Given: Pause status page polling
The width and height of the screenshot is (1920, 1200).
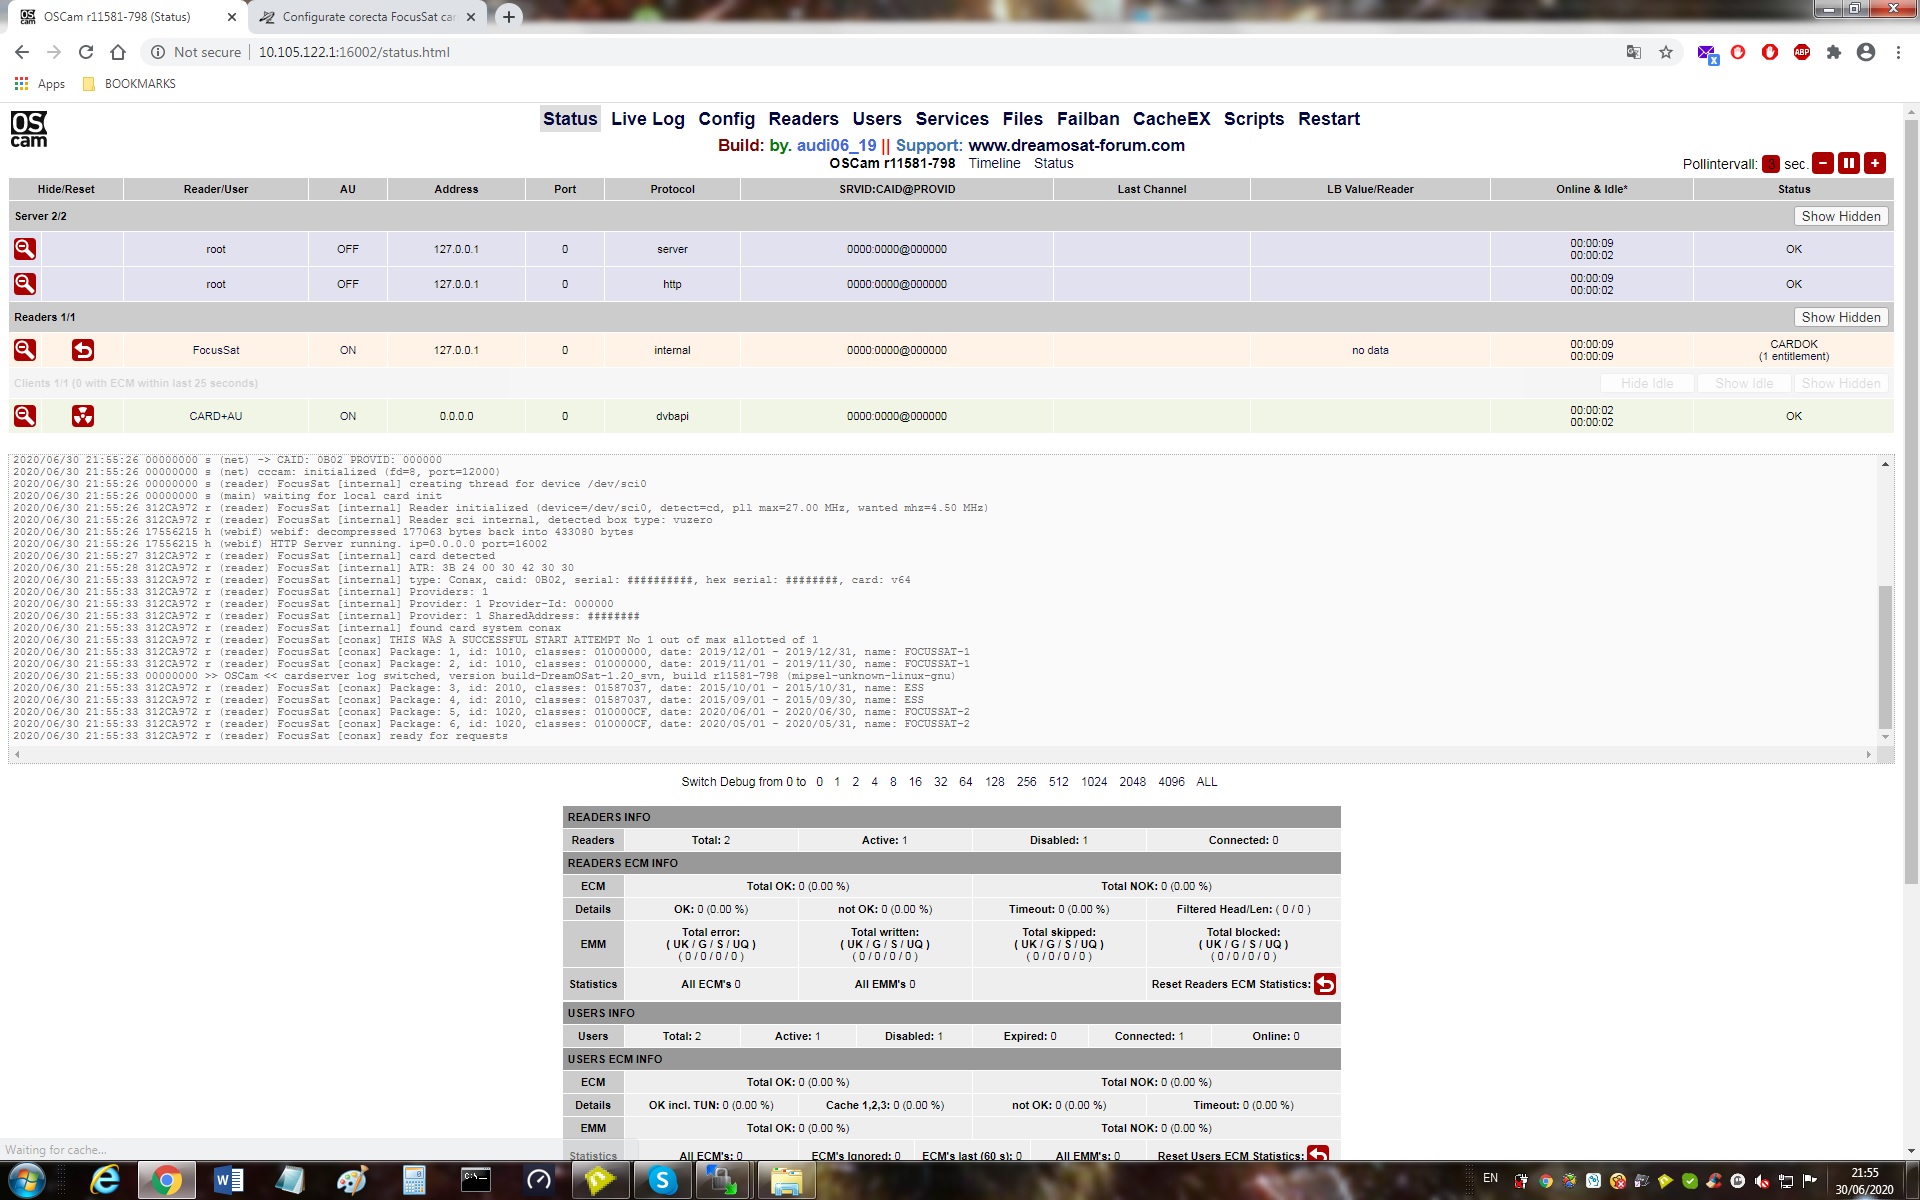Looking at the screenshot, I should tap(1849, 163).
